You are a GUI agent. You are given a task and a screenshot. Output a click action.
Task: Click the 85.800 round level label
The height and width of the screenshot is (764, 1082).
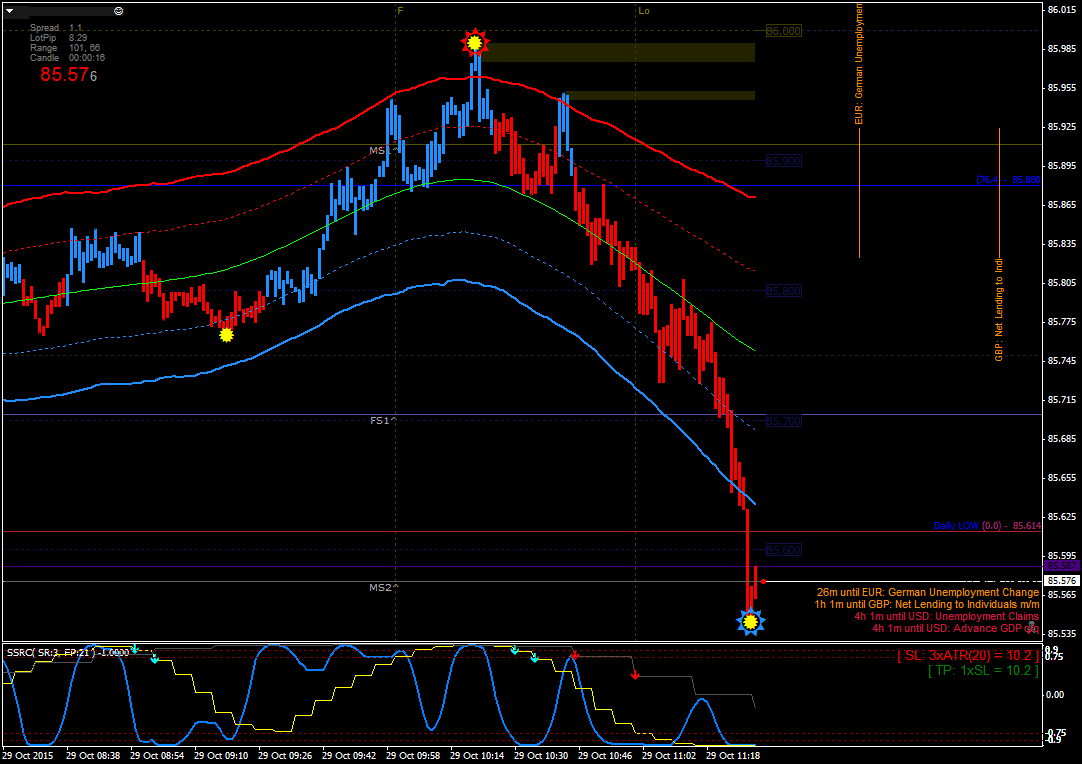click(783, 291)
